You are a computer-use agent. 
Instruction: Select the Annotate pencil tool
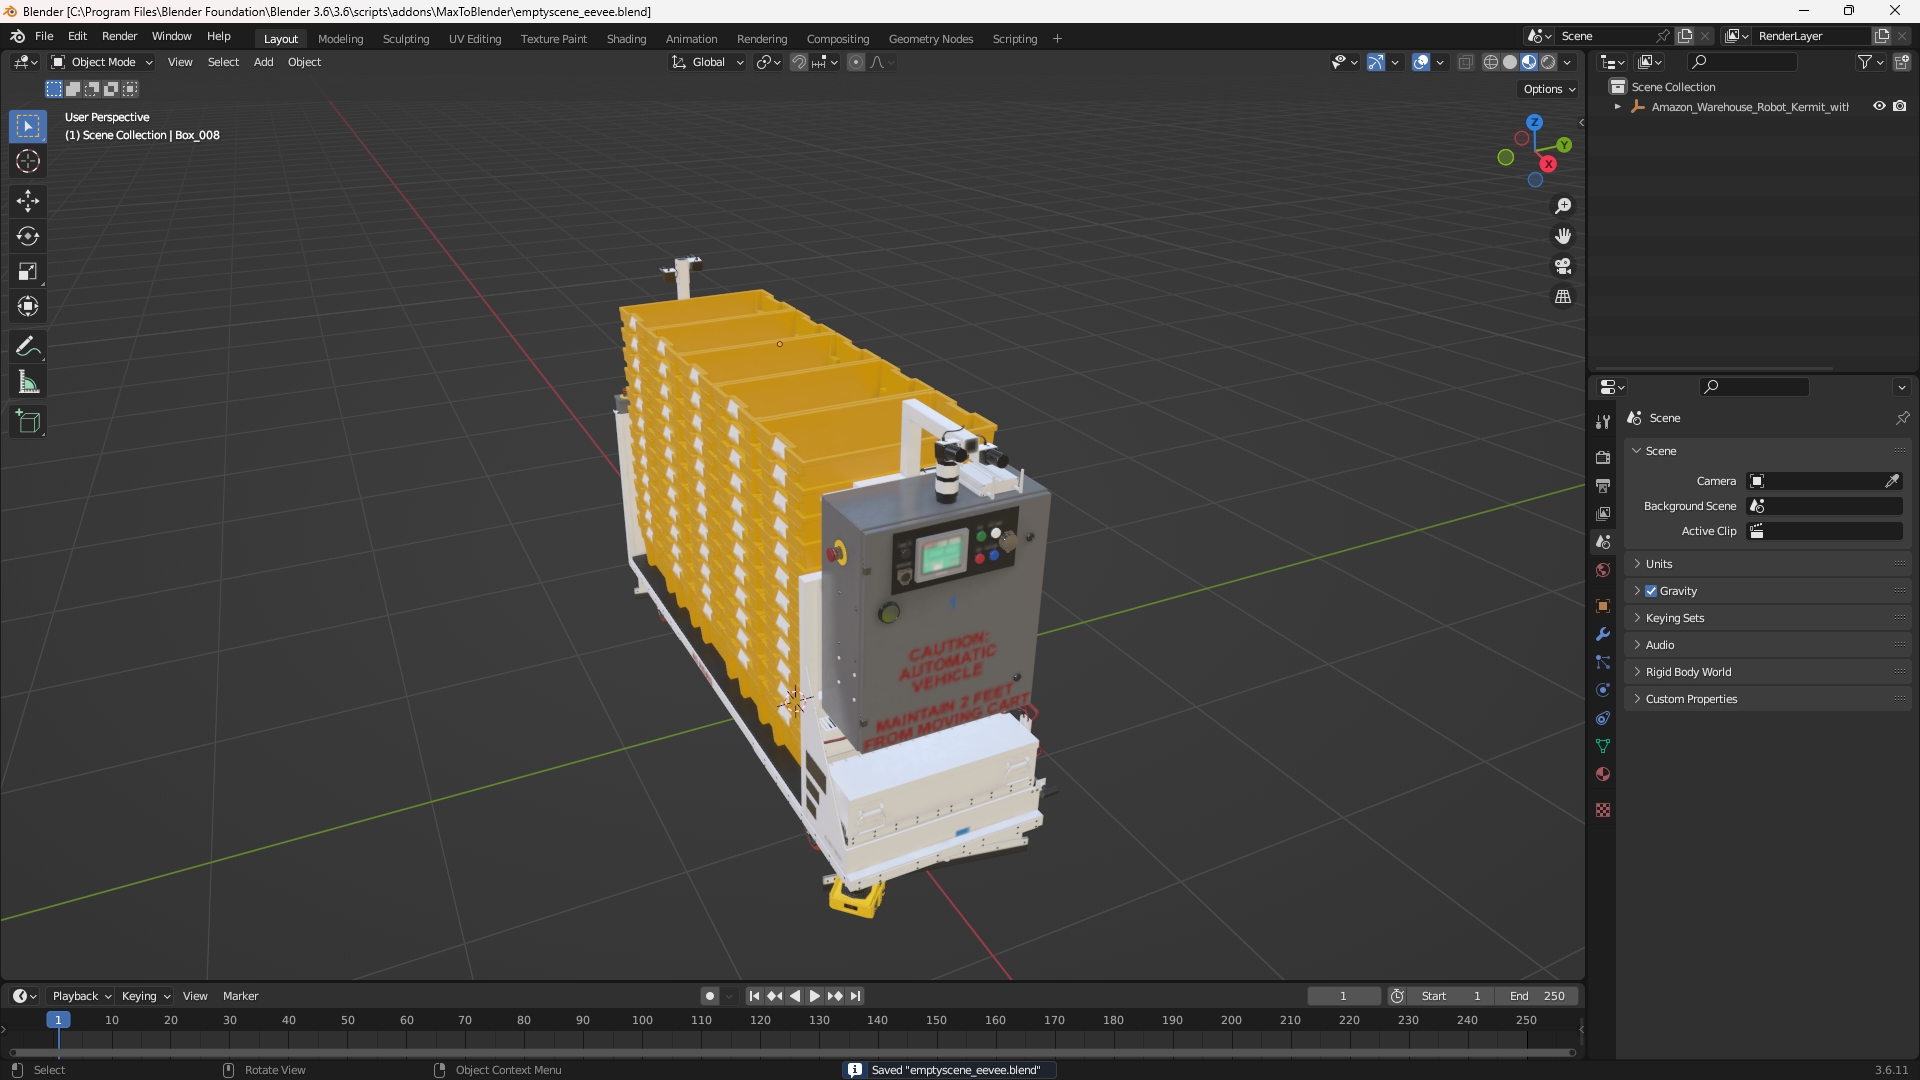pyautogui.click(x=28, y=347)
